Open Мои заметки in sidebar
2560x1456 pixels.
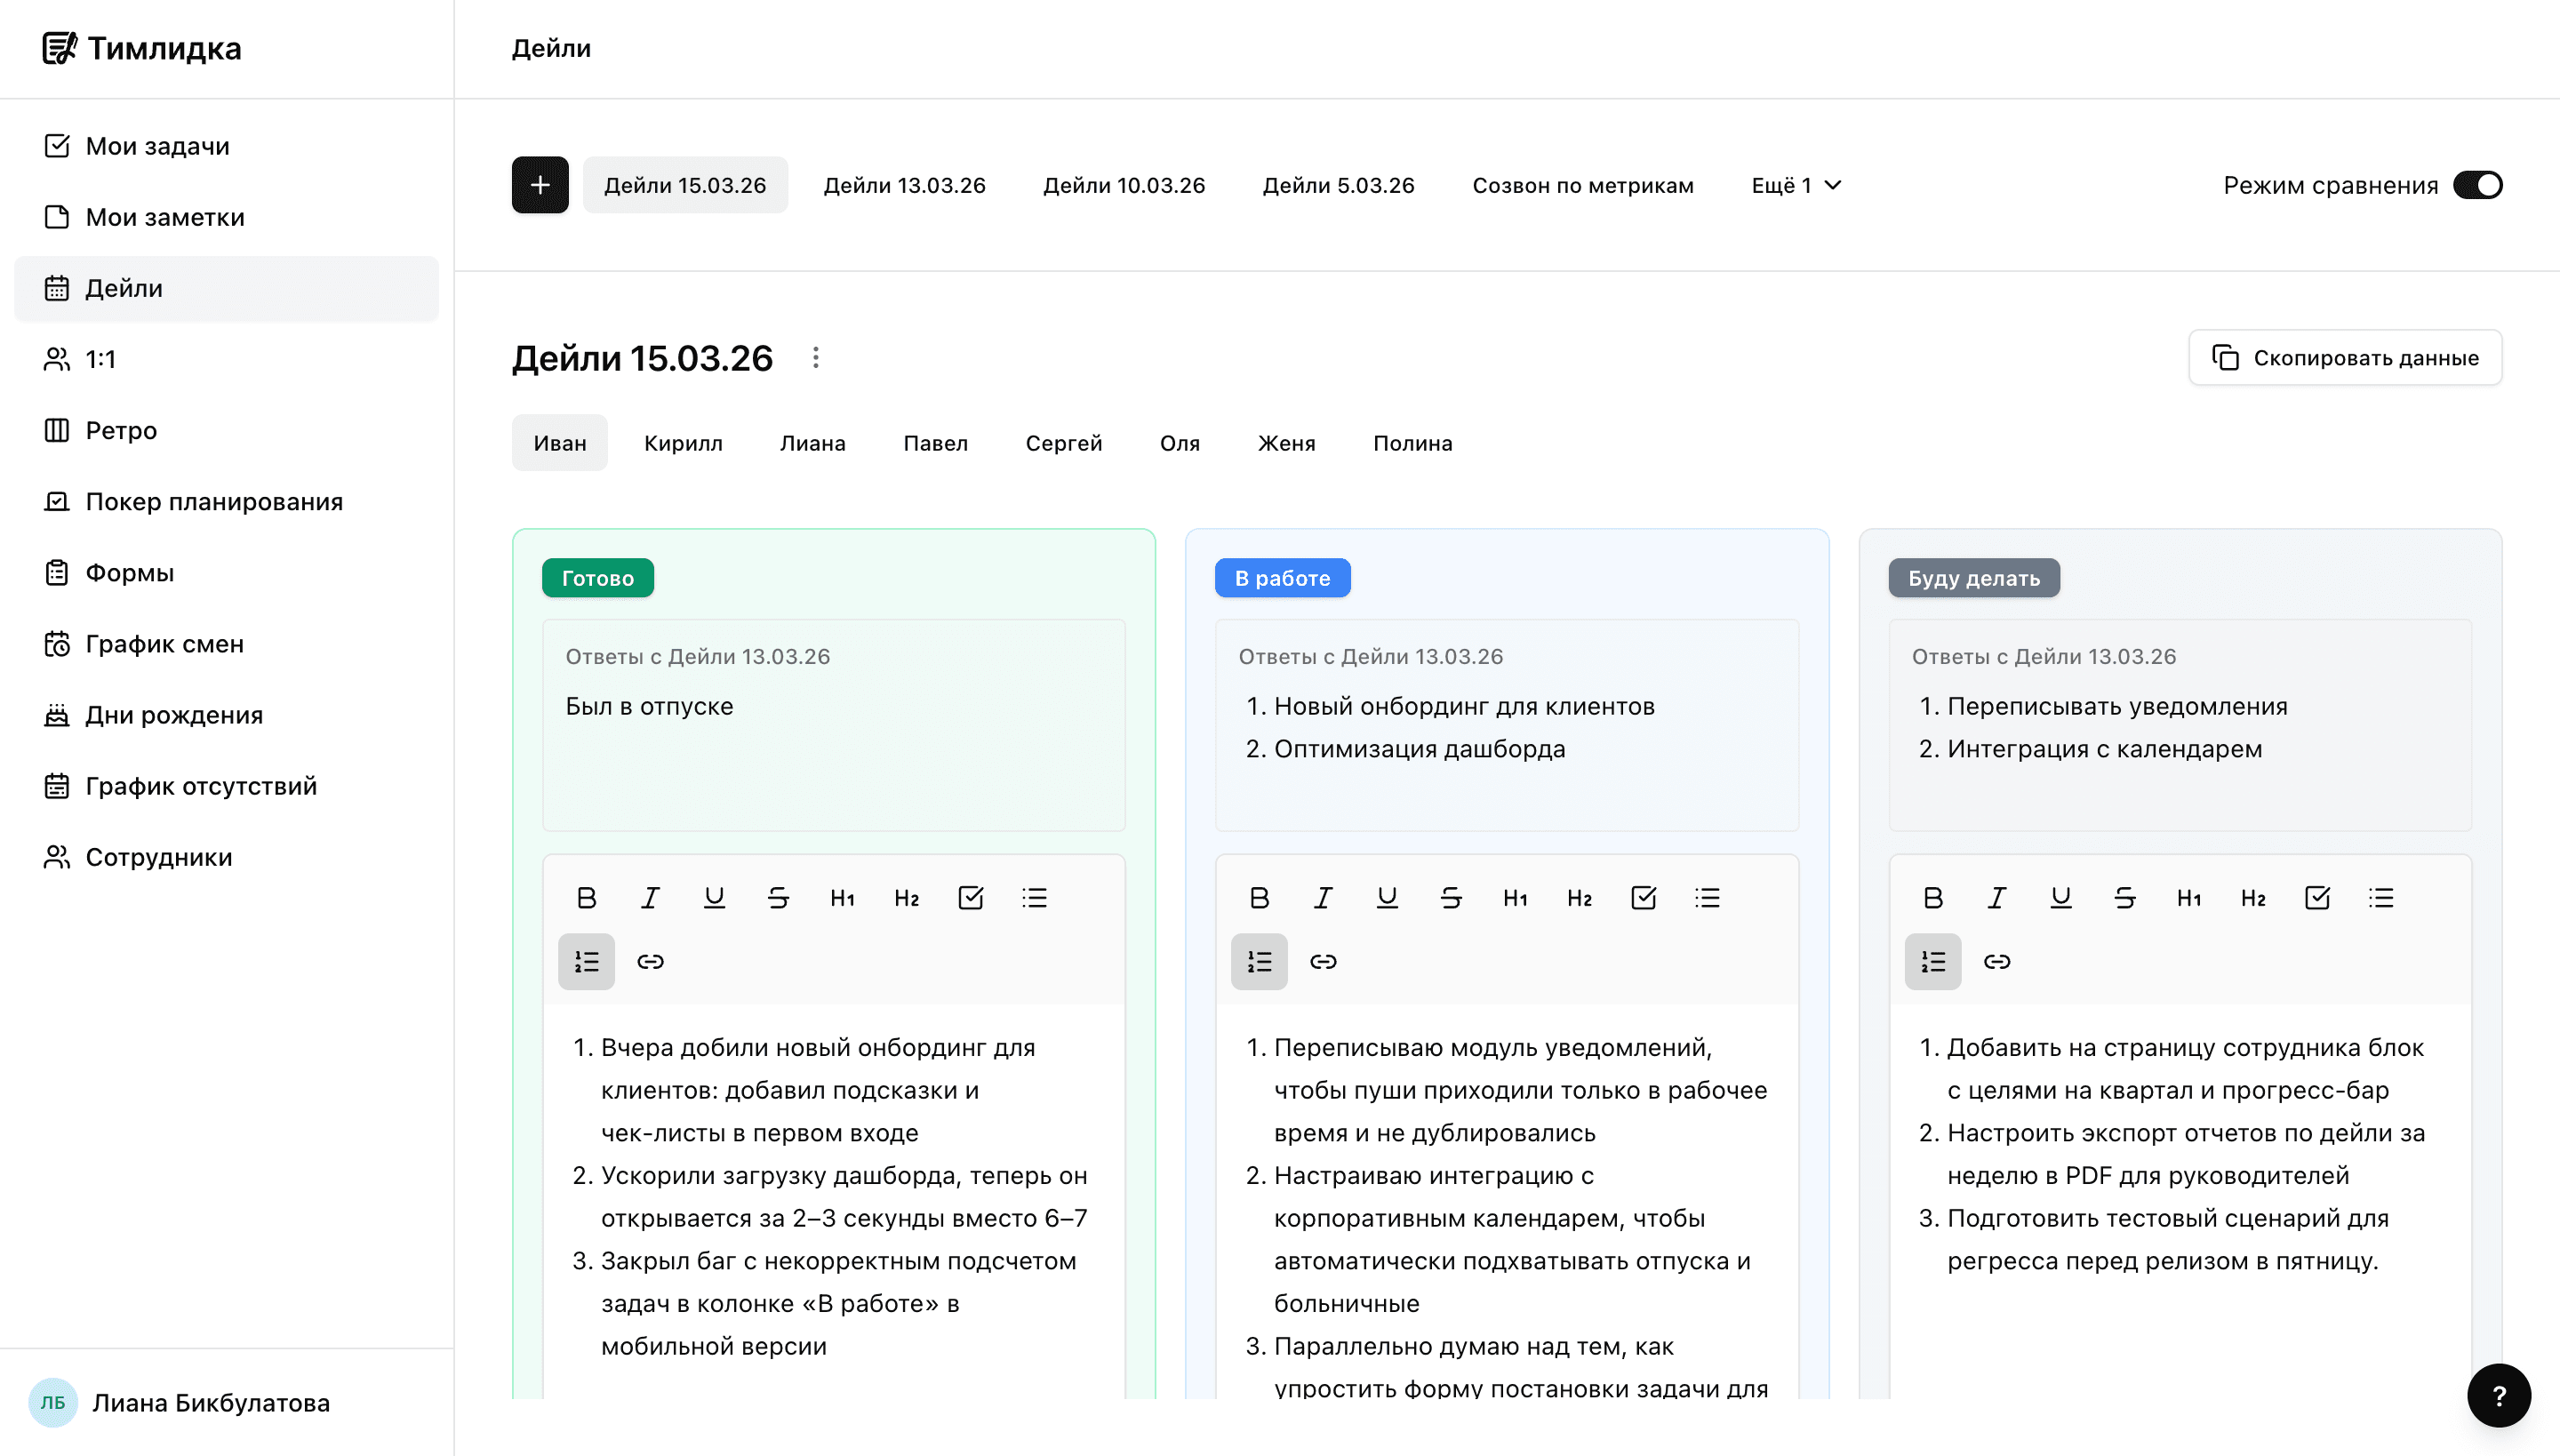pyautogui.click(x=226, y=217)
